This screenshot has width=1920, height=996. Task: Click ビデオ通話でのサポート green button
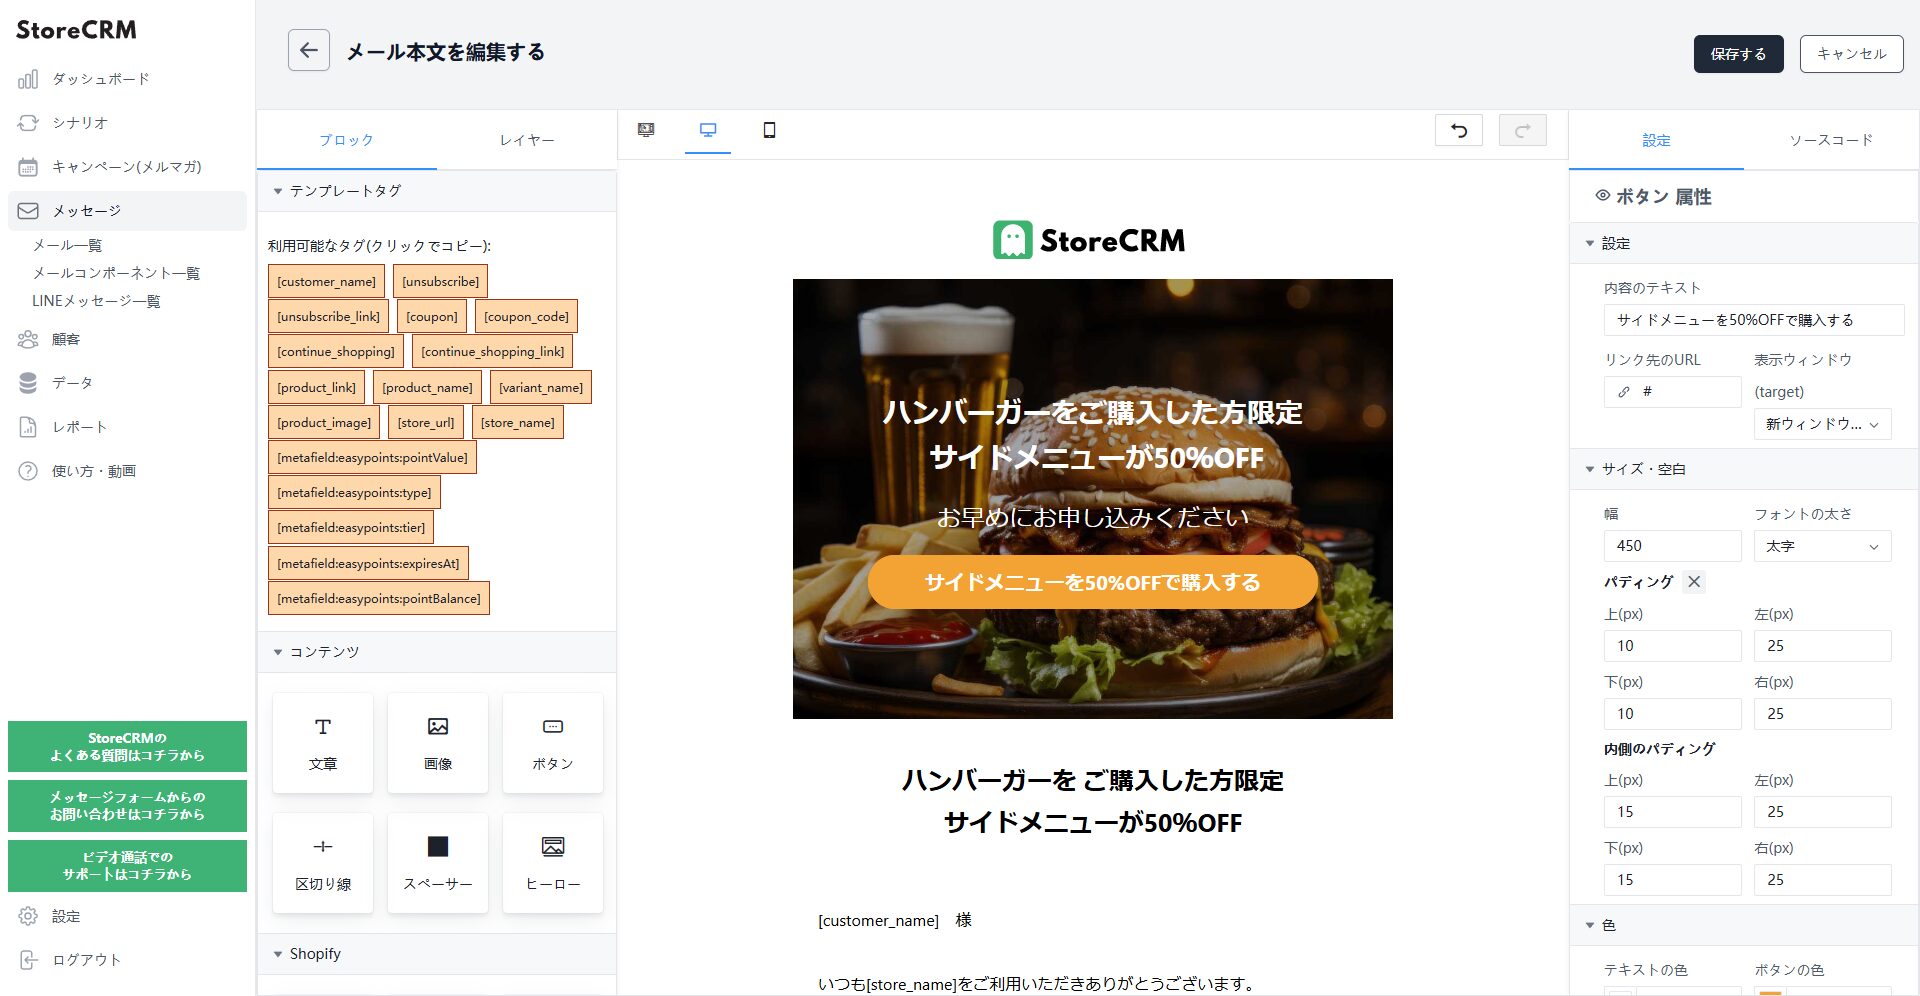coord(127,865)
